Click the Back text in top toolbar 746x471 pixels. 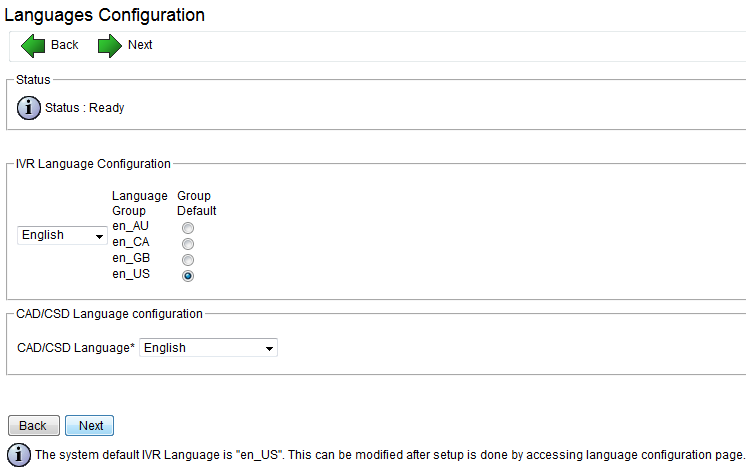(x=65, y=45)
